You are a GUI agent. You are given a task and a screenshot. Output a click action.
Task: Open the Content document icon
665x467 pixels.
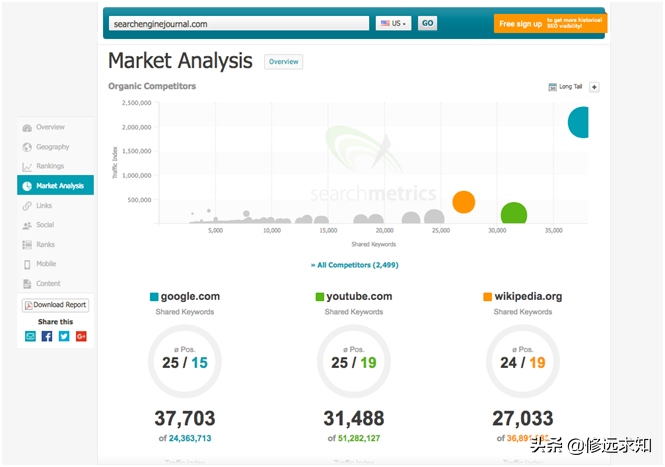[x=27, y=284]
